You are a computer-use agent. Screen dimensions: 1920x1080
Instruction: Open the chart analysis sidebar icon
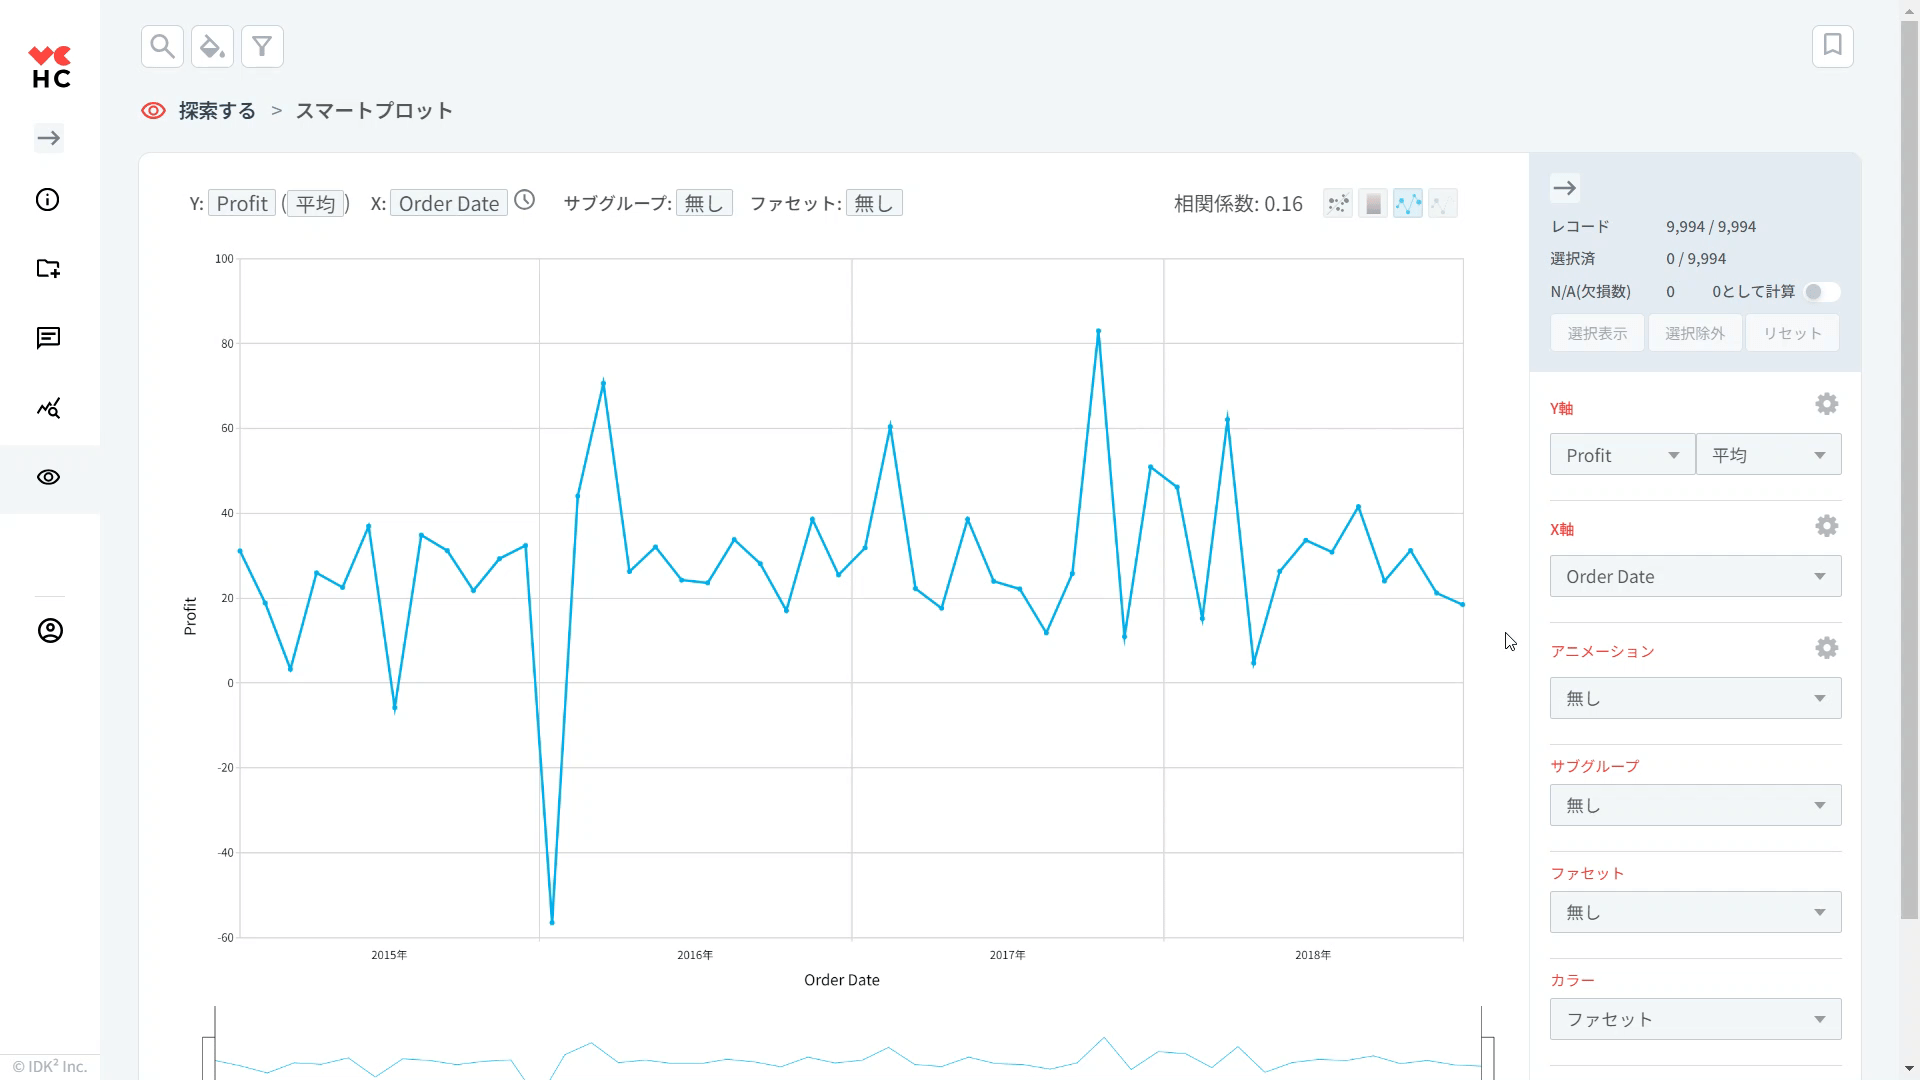click(48, 408)
